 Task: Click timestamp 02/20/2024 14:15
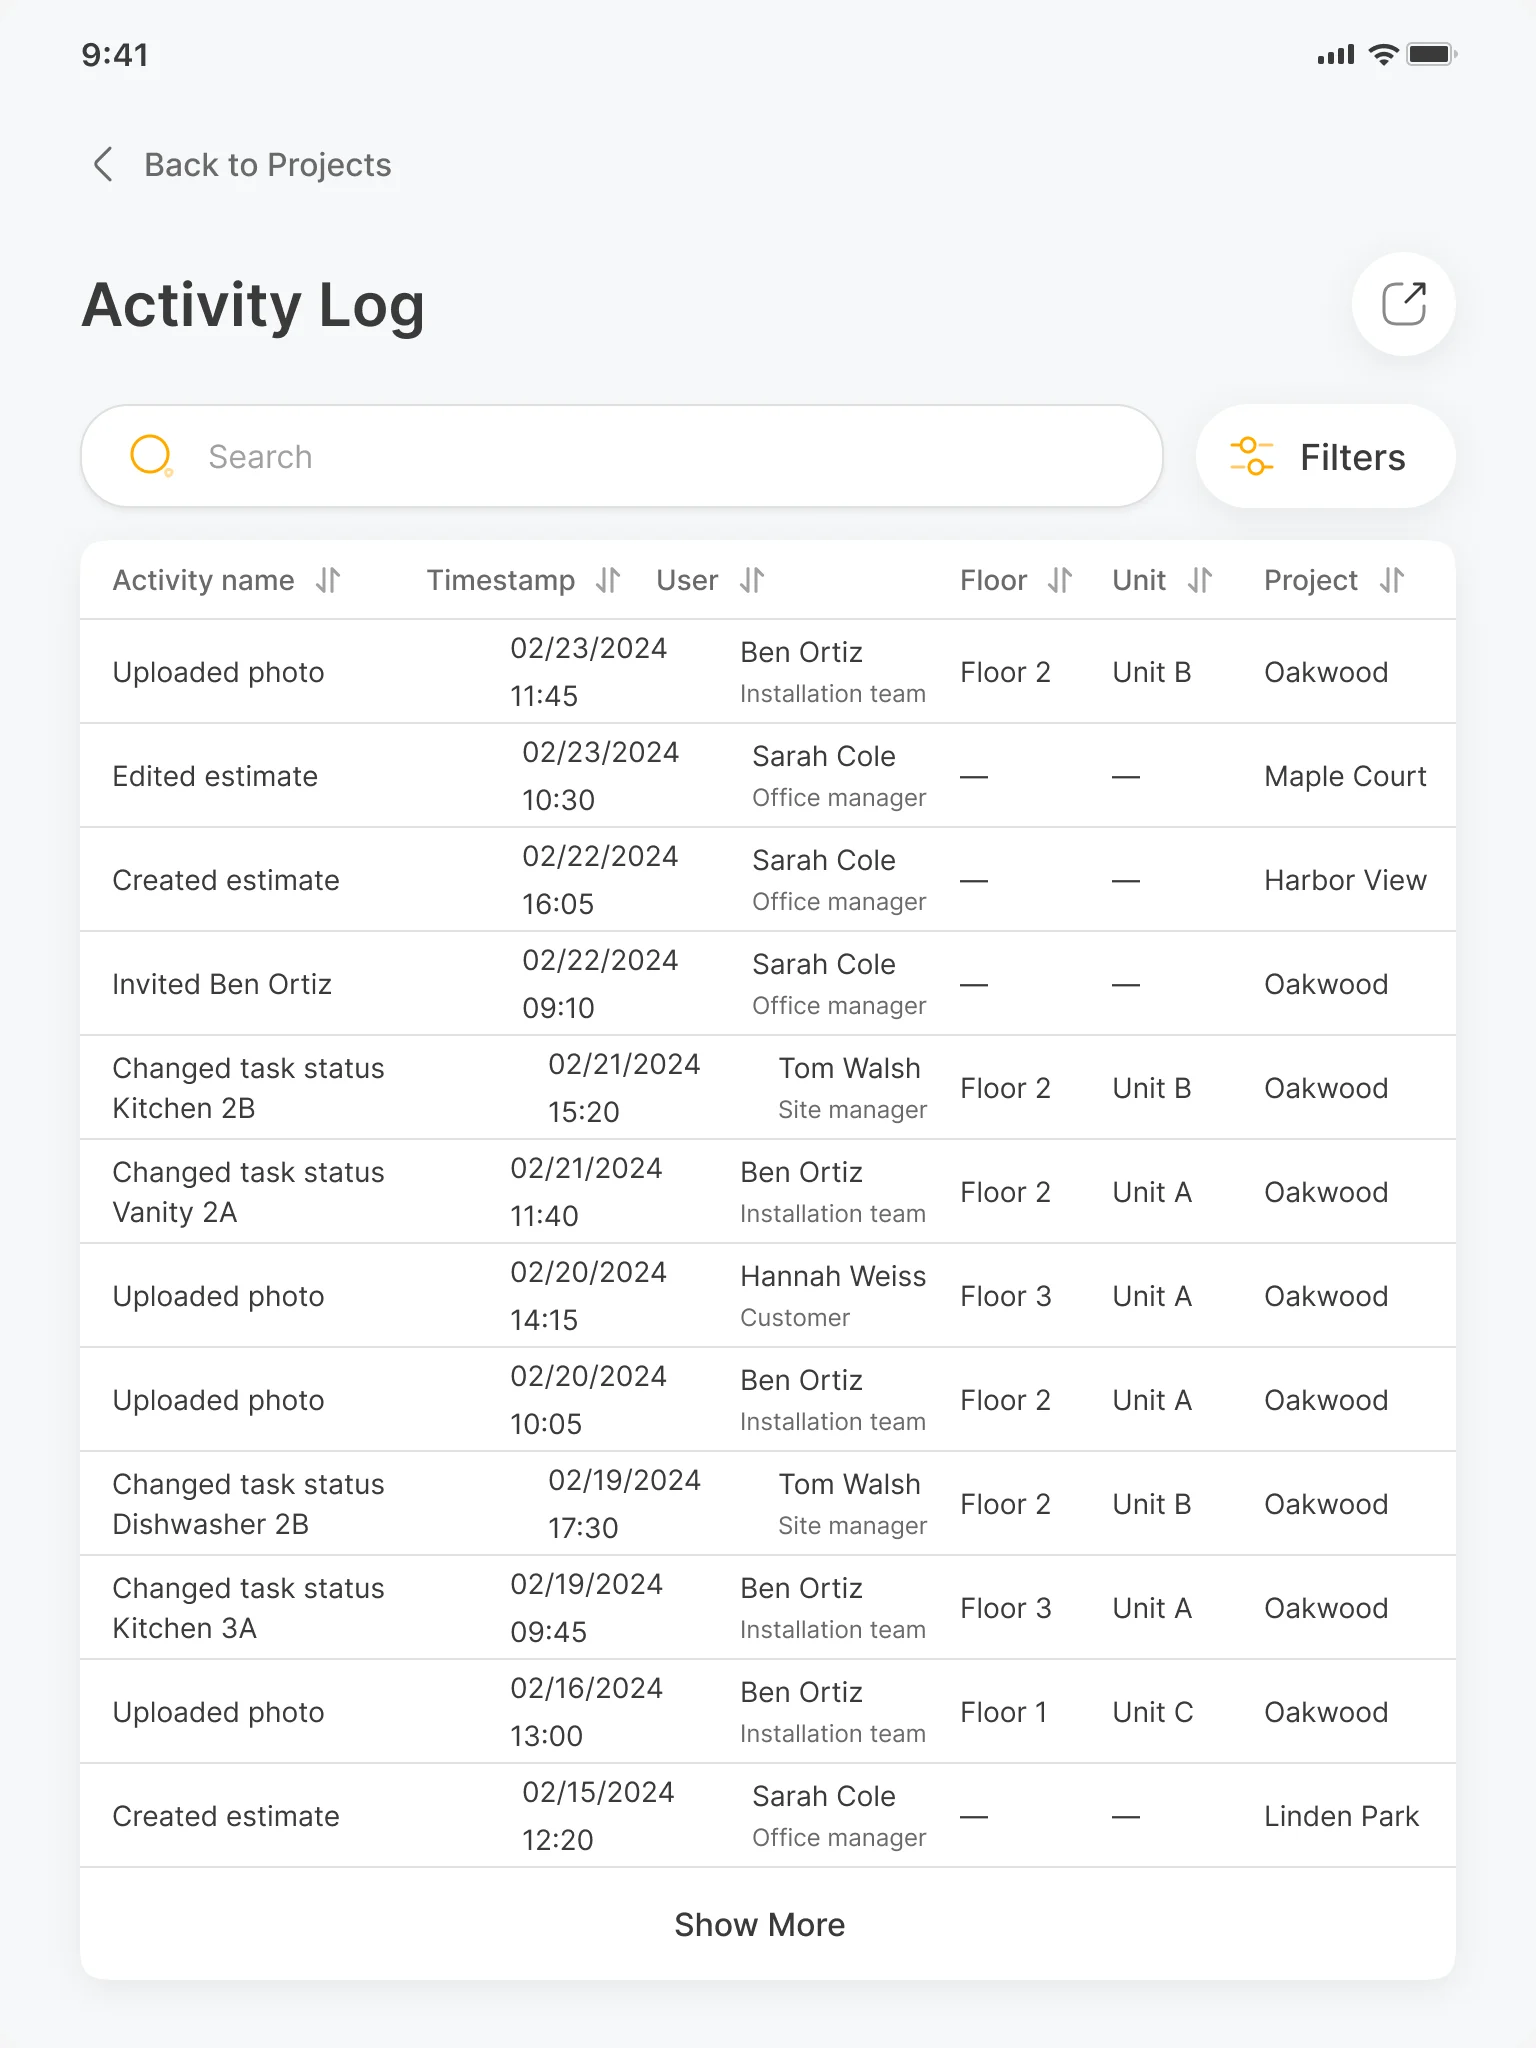(x=588, y=1296)
